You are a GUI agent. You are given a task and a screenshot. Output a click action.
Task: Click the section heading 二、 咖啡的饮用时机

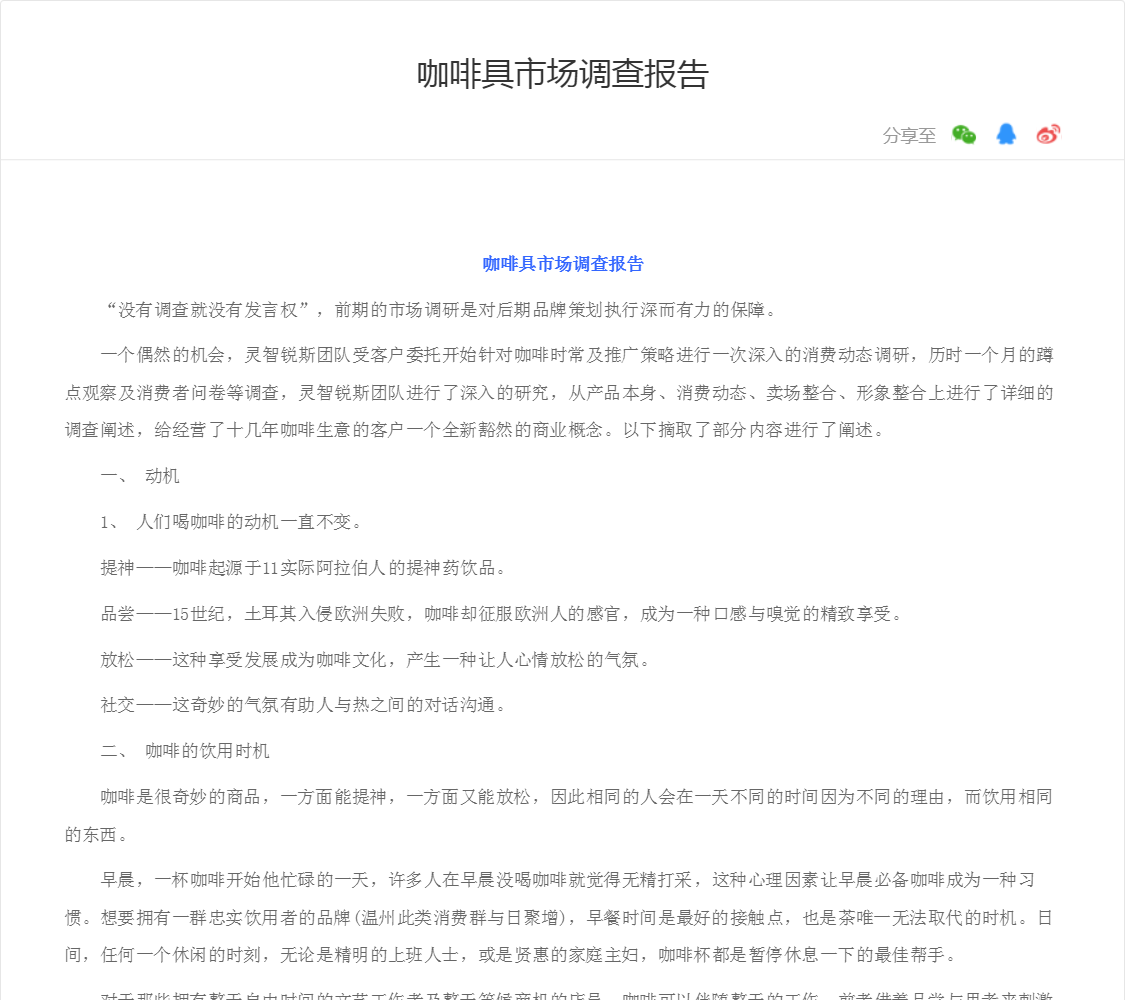[185, 751]
